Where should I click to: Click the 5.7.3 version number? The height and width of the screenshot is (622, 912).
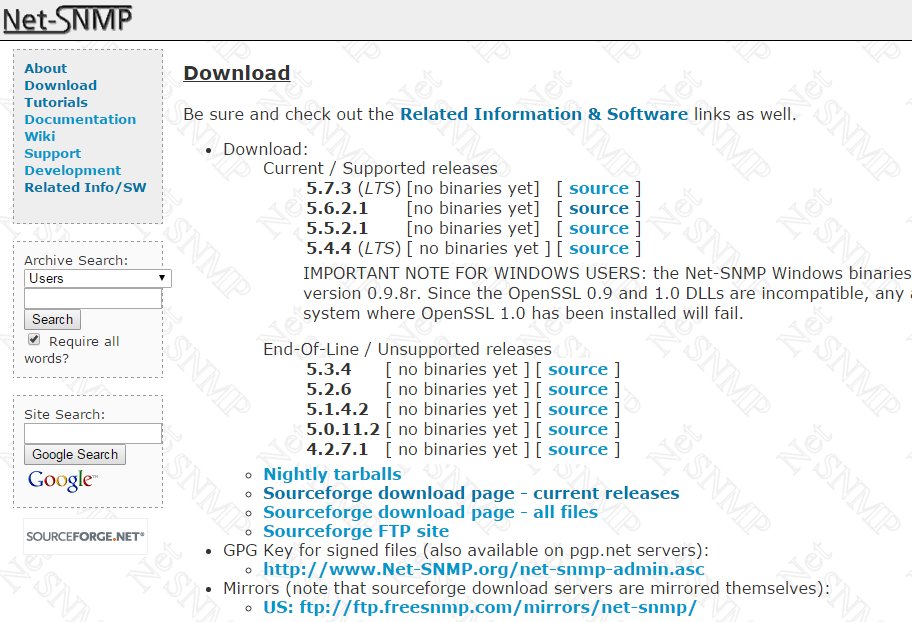pyautogui.click(x=329, y=189)
